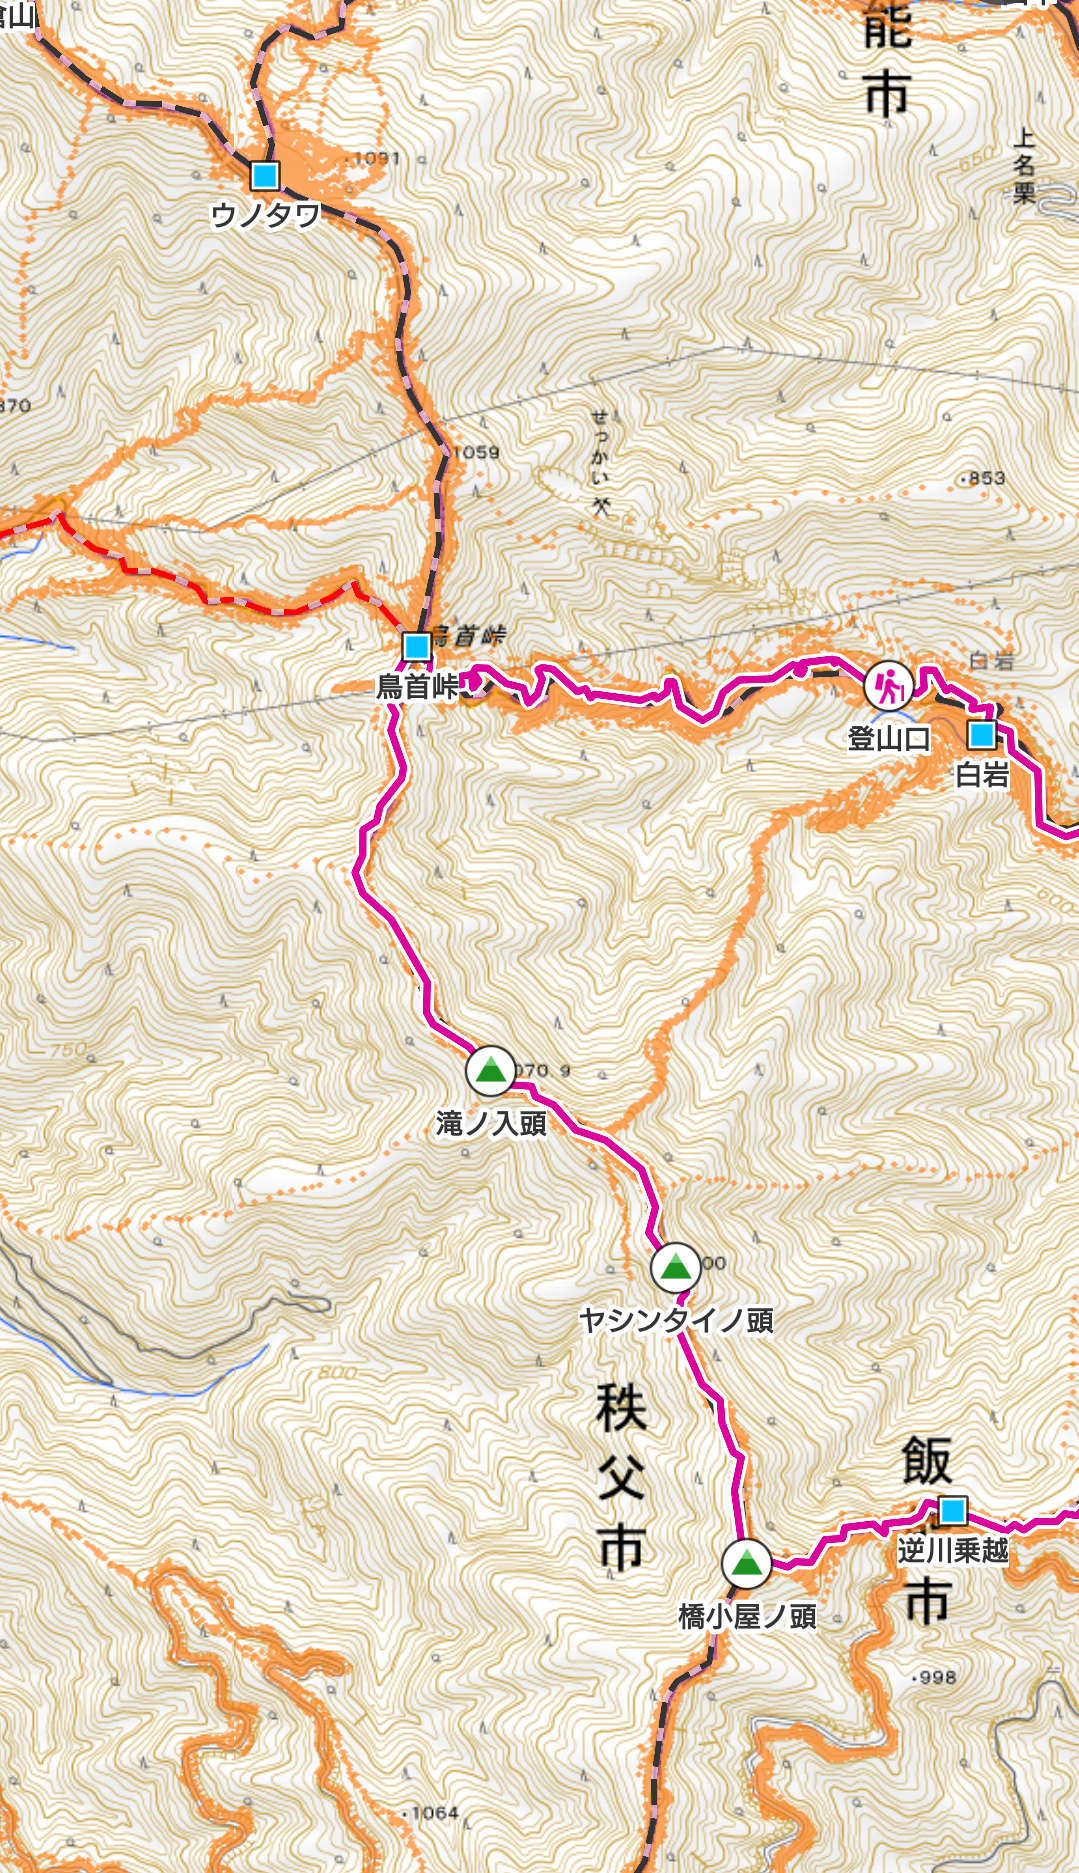The image size is (1079, 1873).
Task: Click the 橋小屋ノ頭 text label
Action: (747, 1617)
